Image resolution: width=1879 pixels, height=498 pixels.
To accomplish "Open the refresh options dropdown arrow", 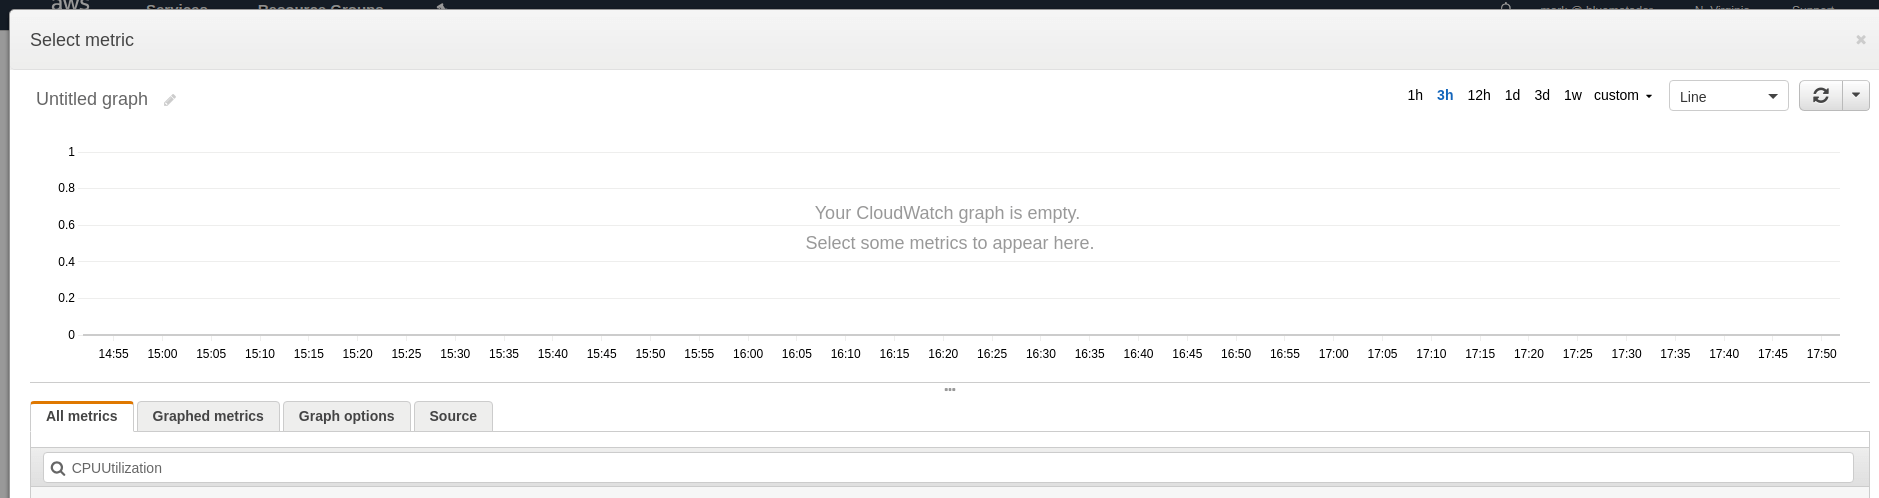I will [x=1856, y=96].
